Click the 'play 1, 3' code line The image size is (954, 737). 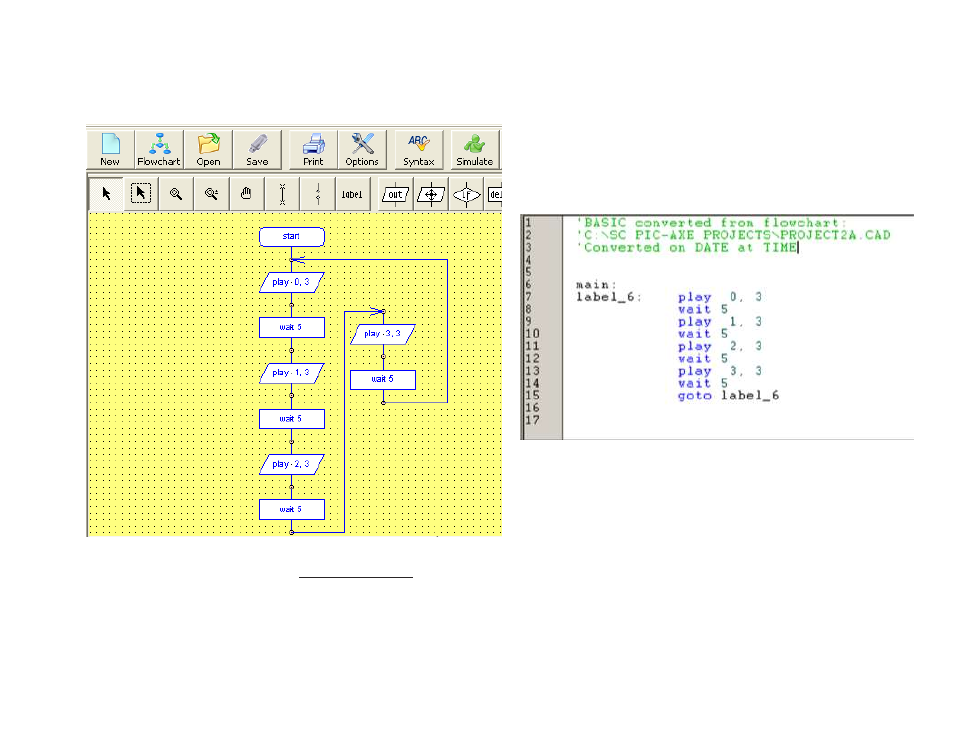[720, 322]
